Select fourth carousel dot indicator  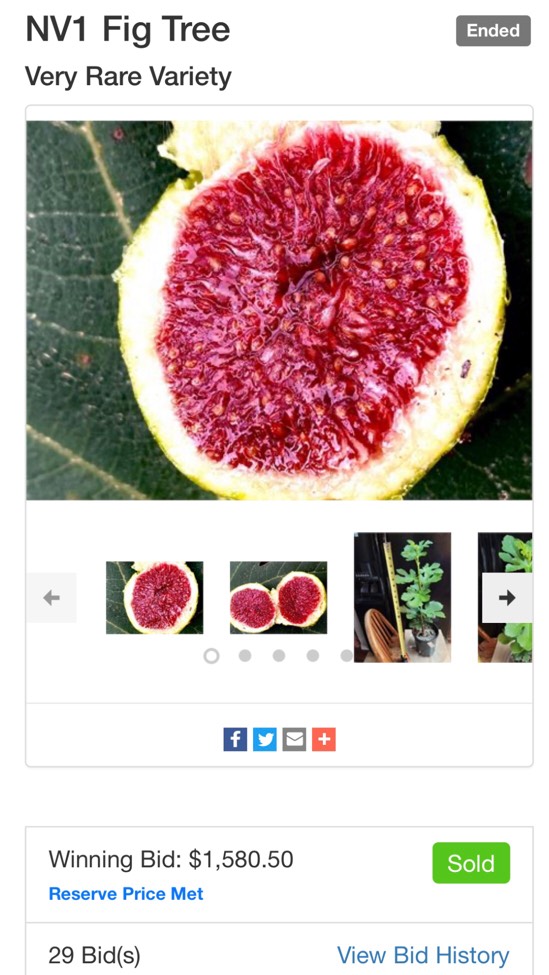tap(313, 655)
